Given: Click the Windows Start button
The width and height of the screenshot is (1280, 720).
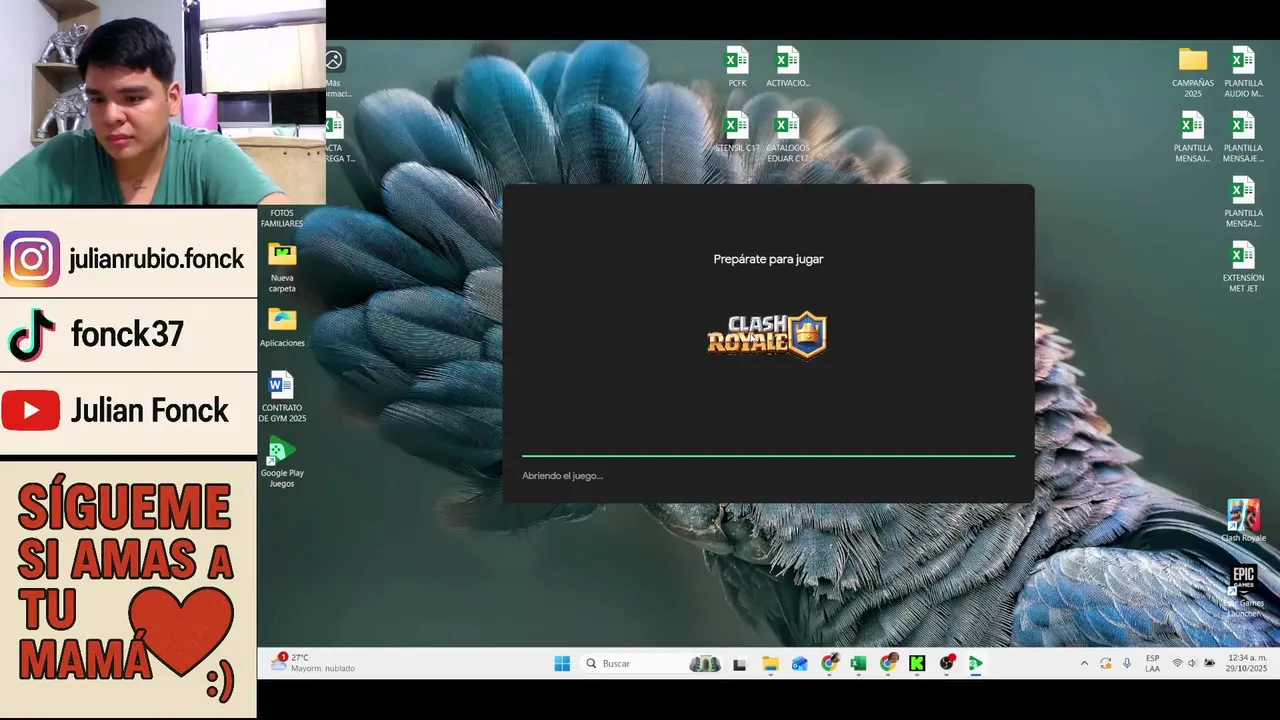Looking at the screenshot, I should tap(562, 663).
